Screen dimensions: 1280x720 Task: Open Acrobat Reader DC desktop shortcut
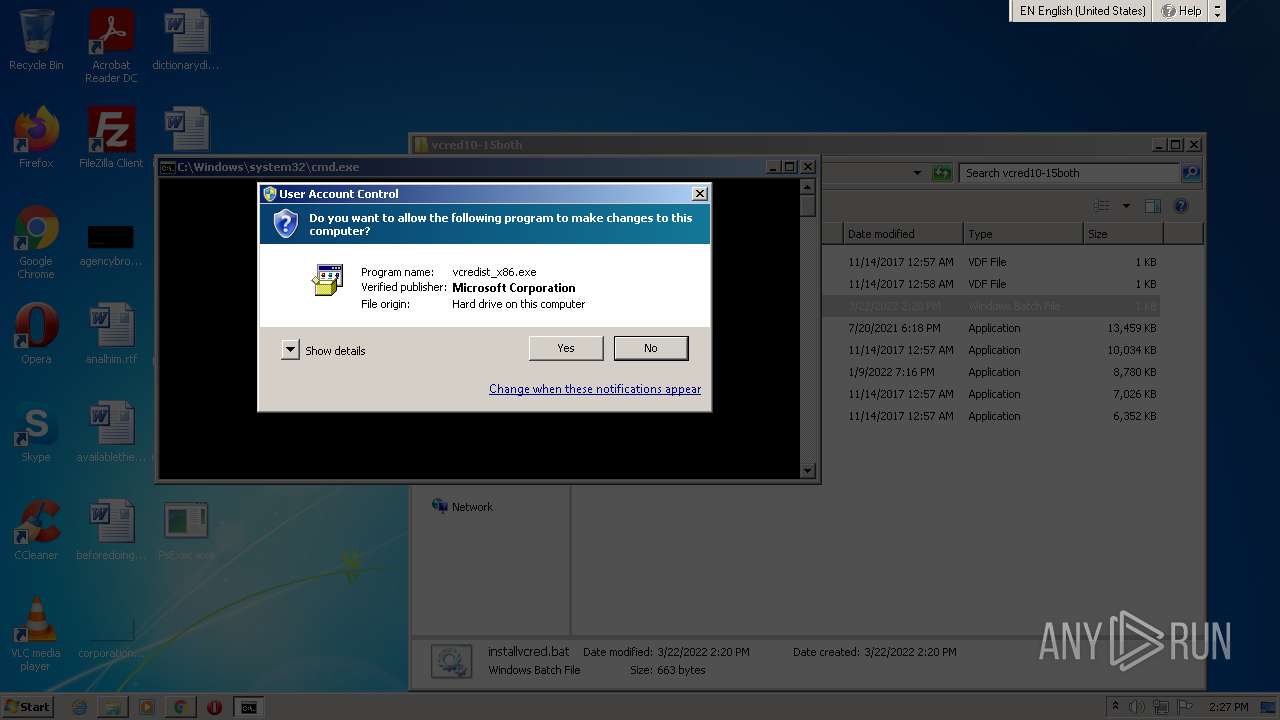[x=111, y=46]
